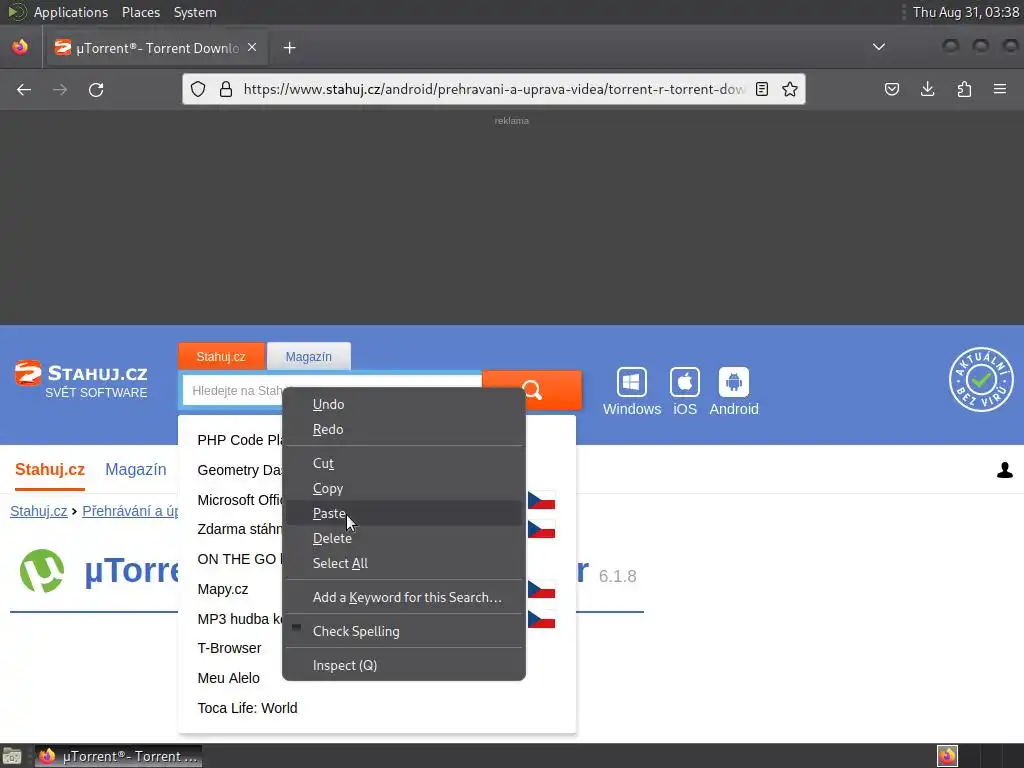Open the tracking protection shield icon
Viewport: 1024px width, 768px height.
click(198, 89)
